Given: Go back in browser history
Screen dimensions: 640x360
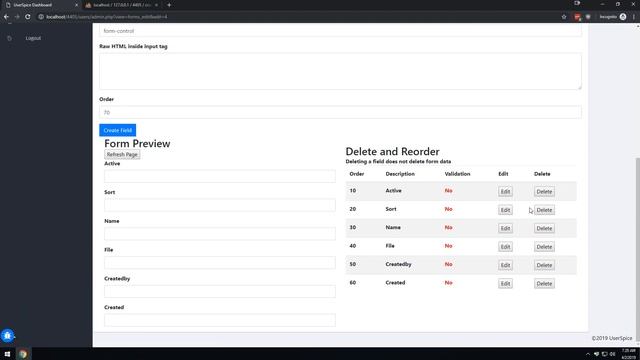Looking at the screenshot, I should (6, 17).
